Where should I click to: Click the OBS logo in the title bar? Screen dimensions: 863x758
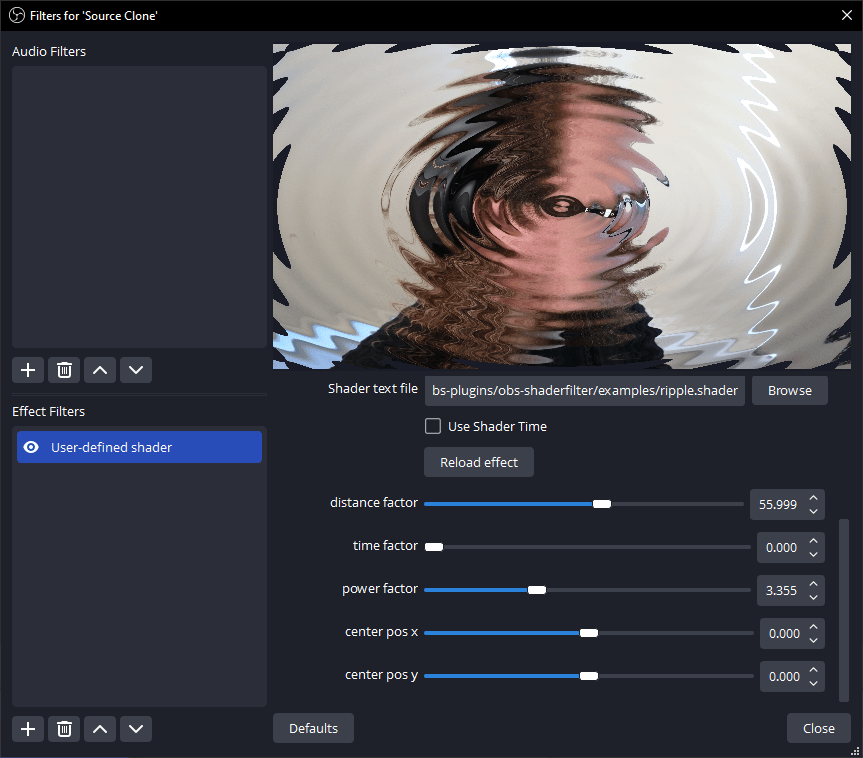(x=17, y=15)
